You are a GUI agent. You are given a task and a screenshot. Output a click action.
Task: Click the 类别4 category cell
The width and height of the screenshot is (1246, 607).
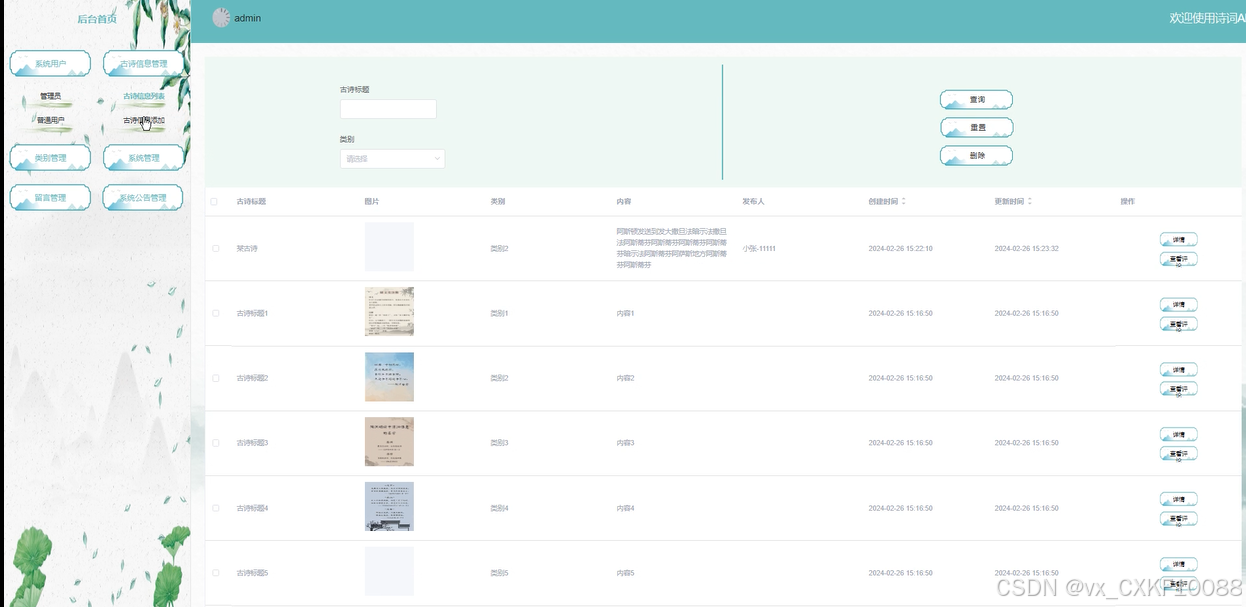(500, 508)
